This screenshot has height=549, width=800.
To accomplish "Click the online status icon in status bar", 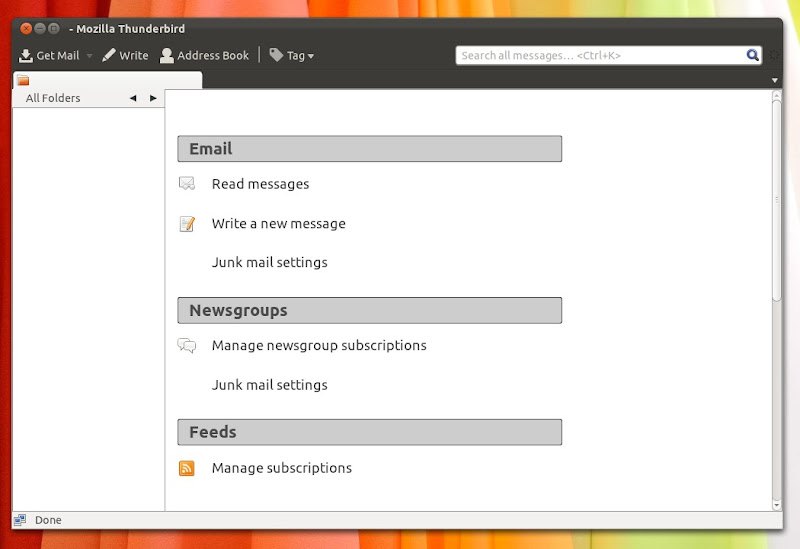I will pyautogui.click(x=20, y=520).
